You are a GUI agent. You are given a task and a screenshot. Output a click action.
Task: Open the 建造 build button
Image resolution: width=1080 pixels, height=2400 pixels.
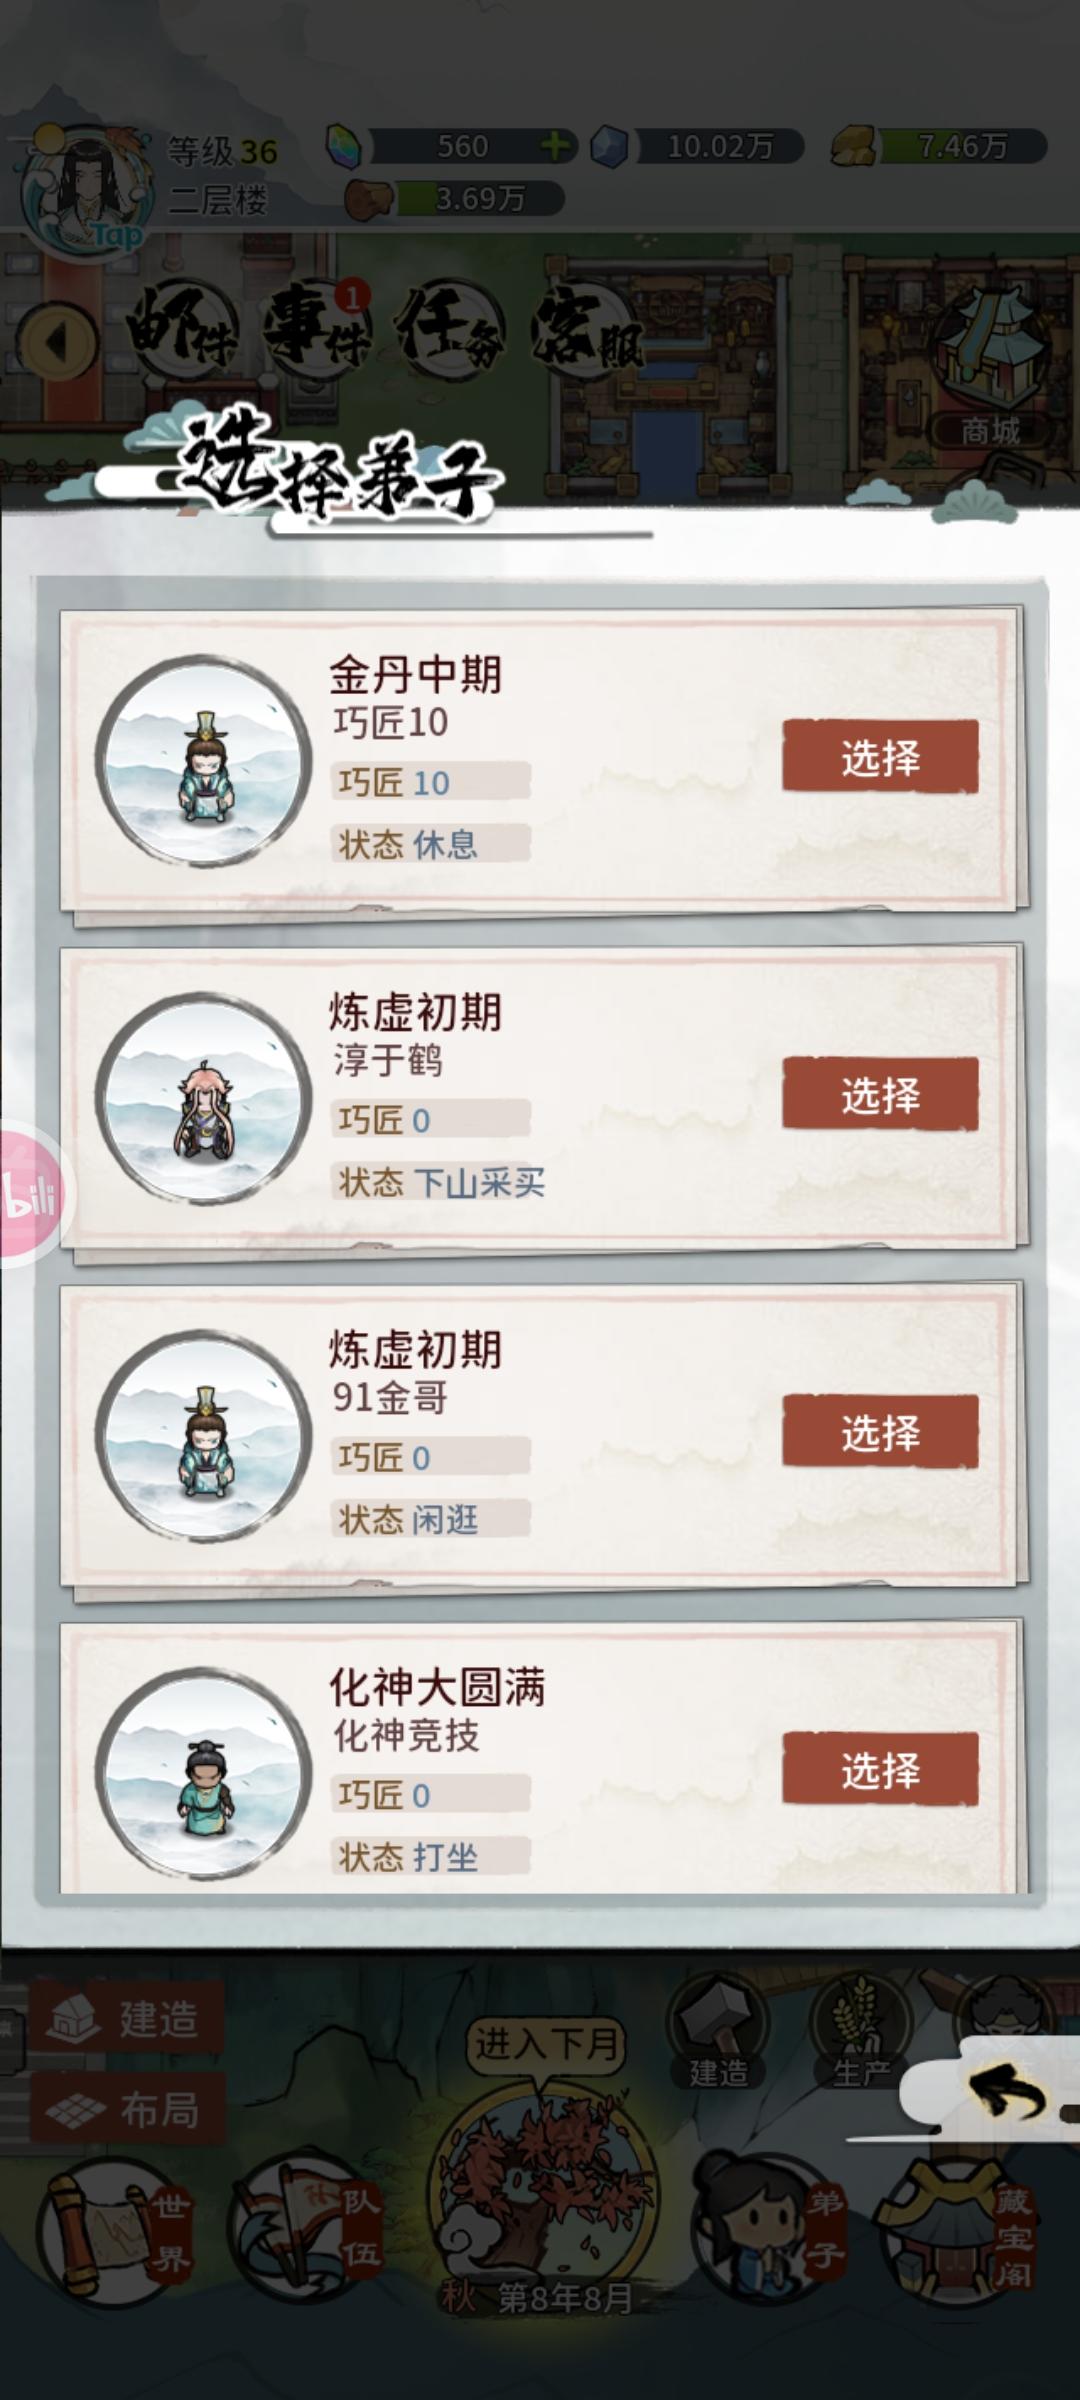[127, 2018]
